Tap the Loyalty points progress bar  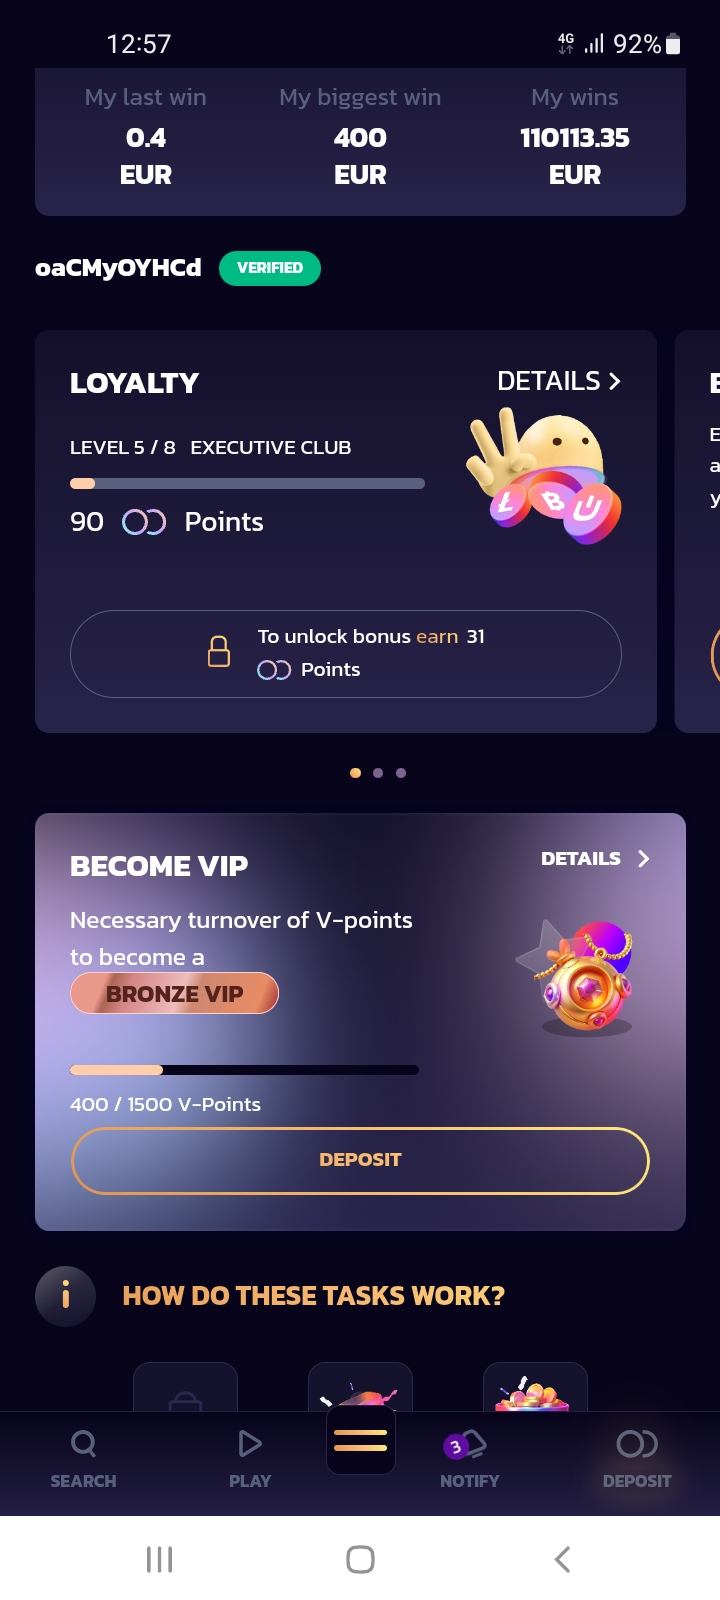(x=247, y=484)
